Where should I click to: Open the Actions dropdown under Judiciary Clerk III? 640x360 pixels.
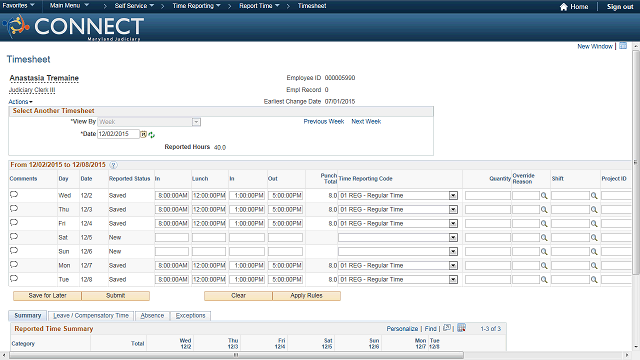(x=20, y=102)
